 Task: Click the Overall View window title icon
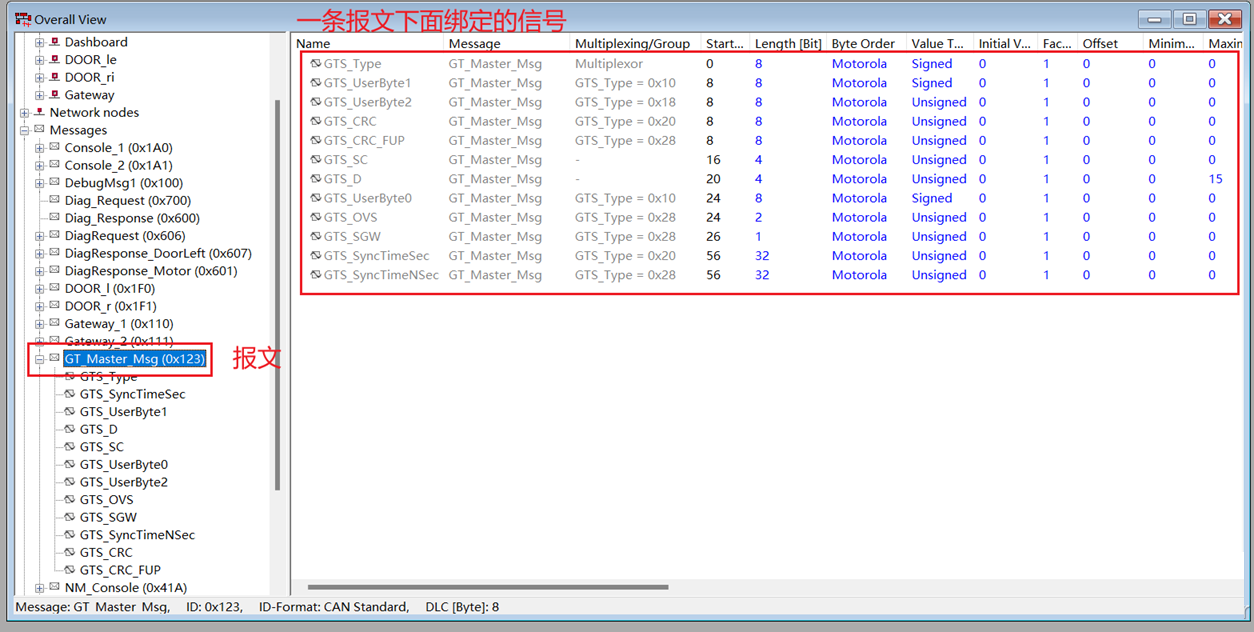22,19
